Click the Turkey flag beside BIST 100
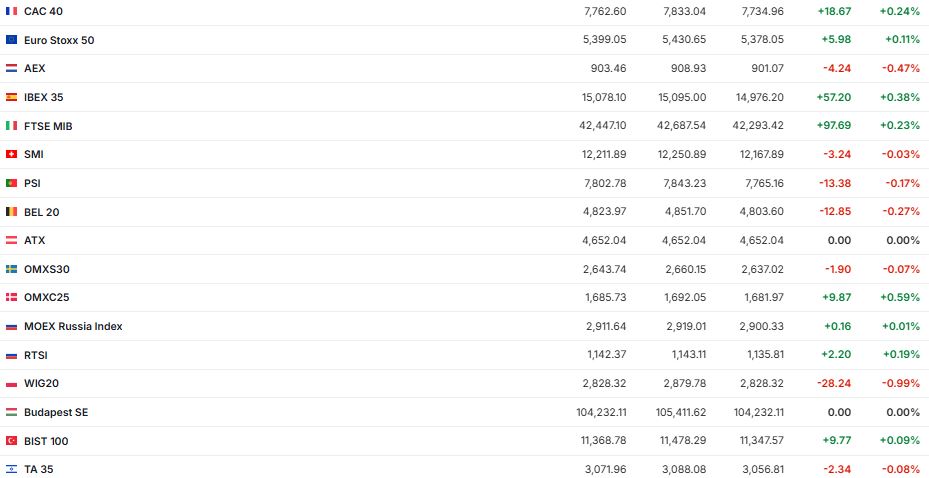This screenshot has height=478, width=929. 11,441
